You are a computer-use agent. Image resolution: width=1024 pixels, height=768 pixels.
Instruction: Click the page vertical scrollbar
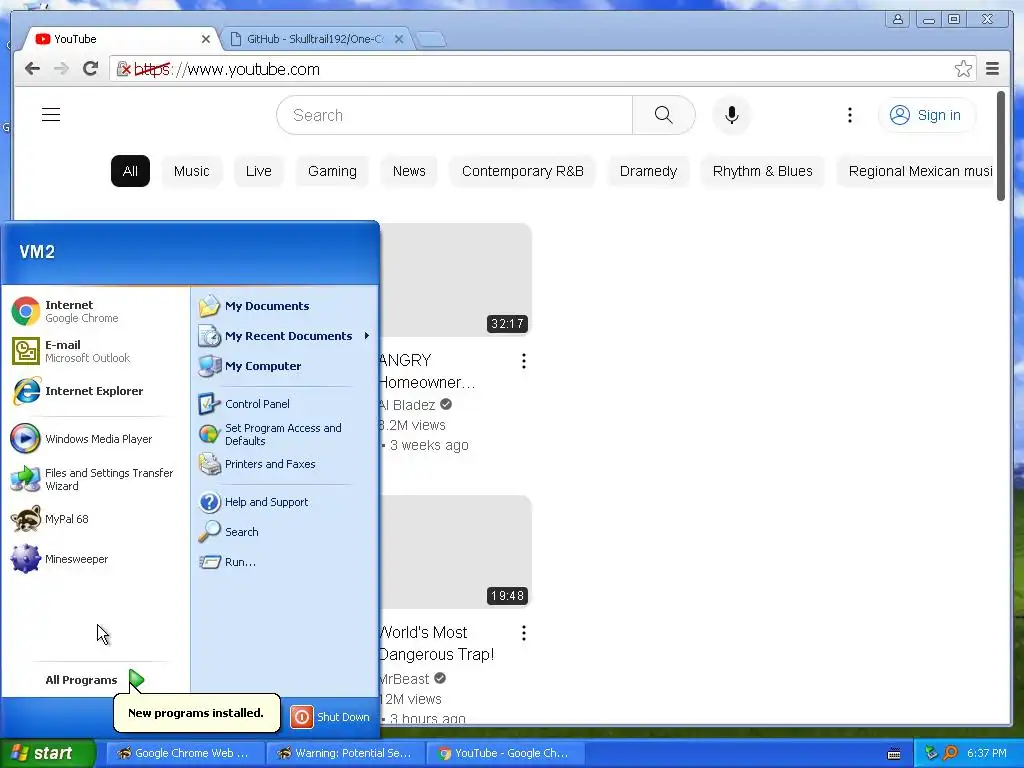pos(1001,146)
